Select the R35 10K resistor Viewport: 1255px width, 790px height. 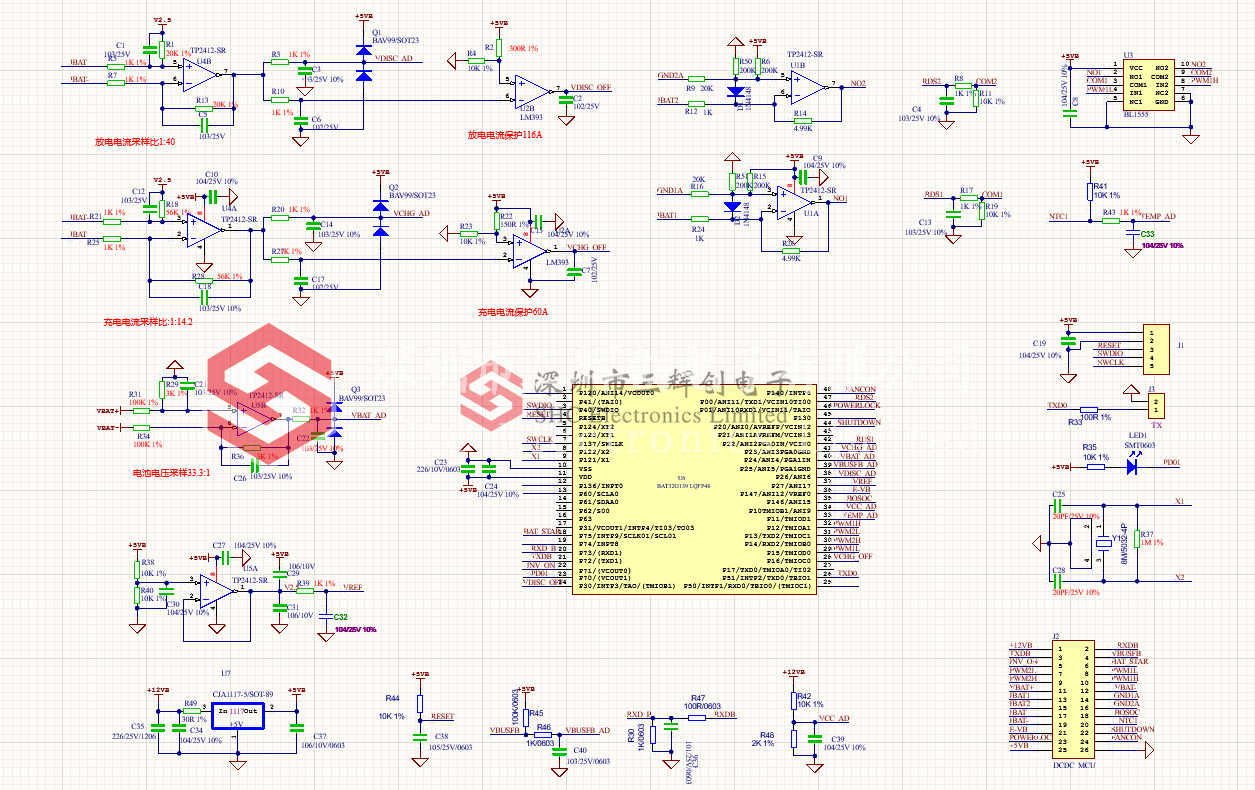coord(1096,466)
